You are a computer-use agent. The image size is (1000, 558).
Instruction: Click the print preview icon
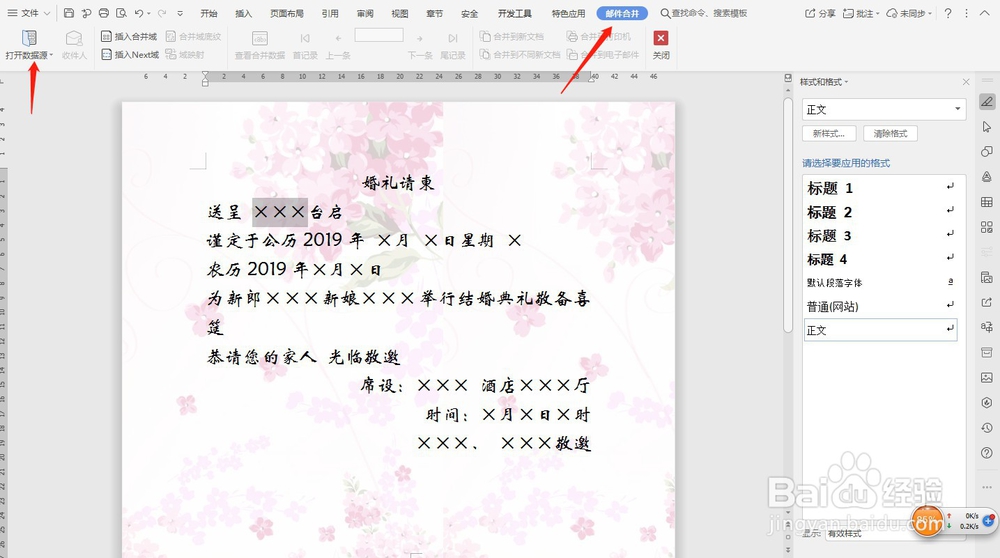click(121, 13)
